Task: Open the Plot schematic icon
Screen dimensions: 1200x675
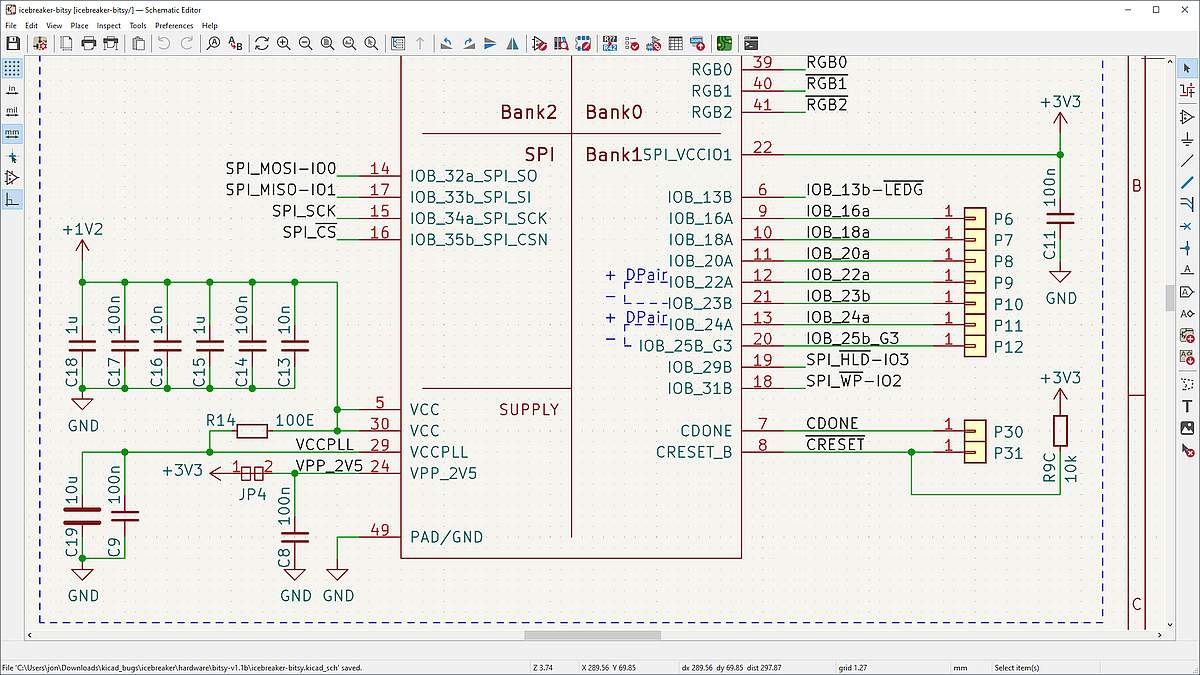Action: (111, 44)
